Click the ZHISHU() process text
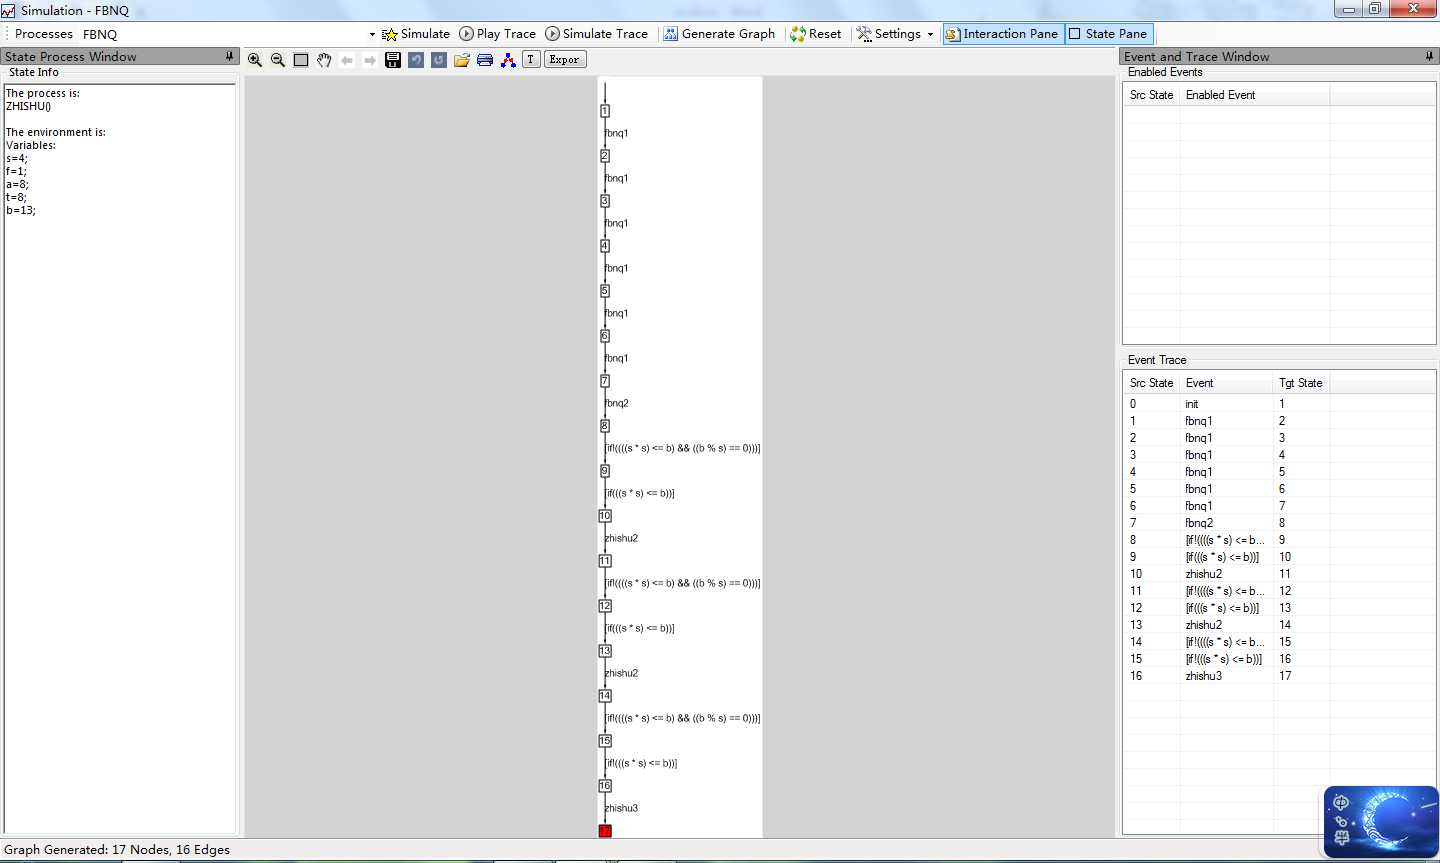The width and height of the screenshot is (1440, 863). click(x=28, y=106)
